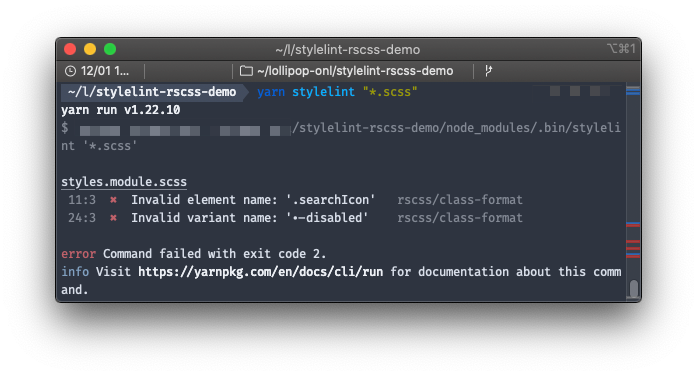Viewport: 697px width, 376px height.
Task: Open the styles.module.scss file name
Action: pyautogui.click(x=124, y=182)
